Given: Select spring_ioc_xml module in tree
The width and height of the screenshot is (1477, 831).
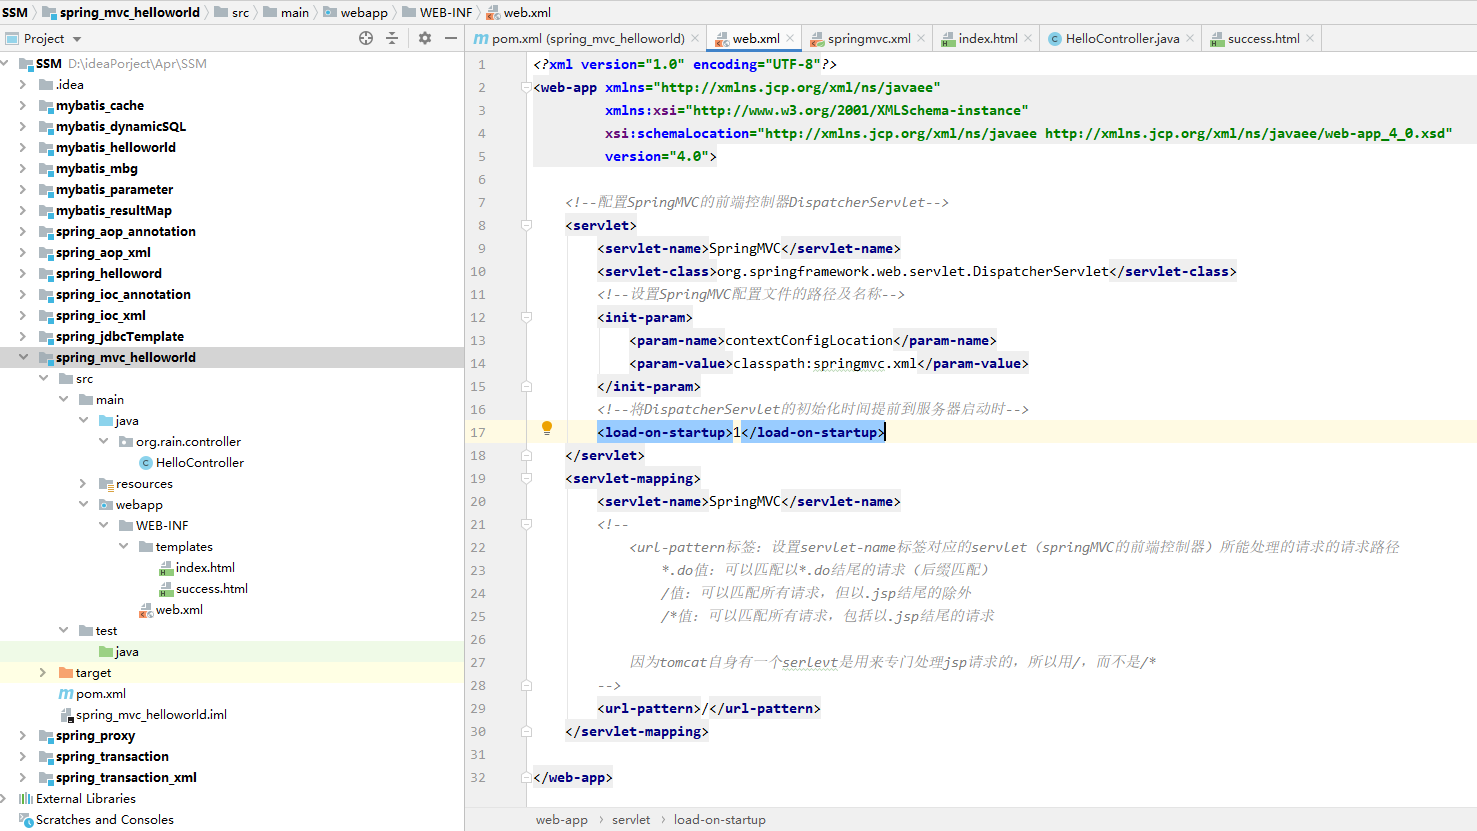Looking at the screenshot, I should coord(101,316).
